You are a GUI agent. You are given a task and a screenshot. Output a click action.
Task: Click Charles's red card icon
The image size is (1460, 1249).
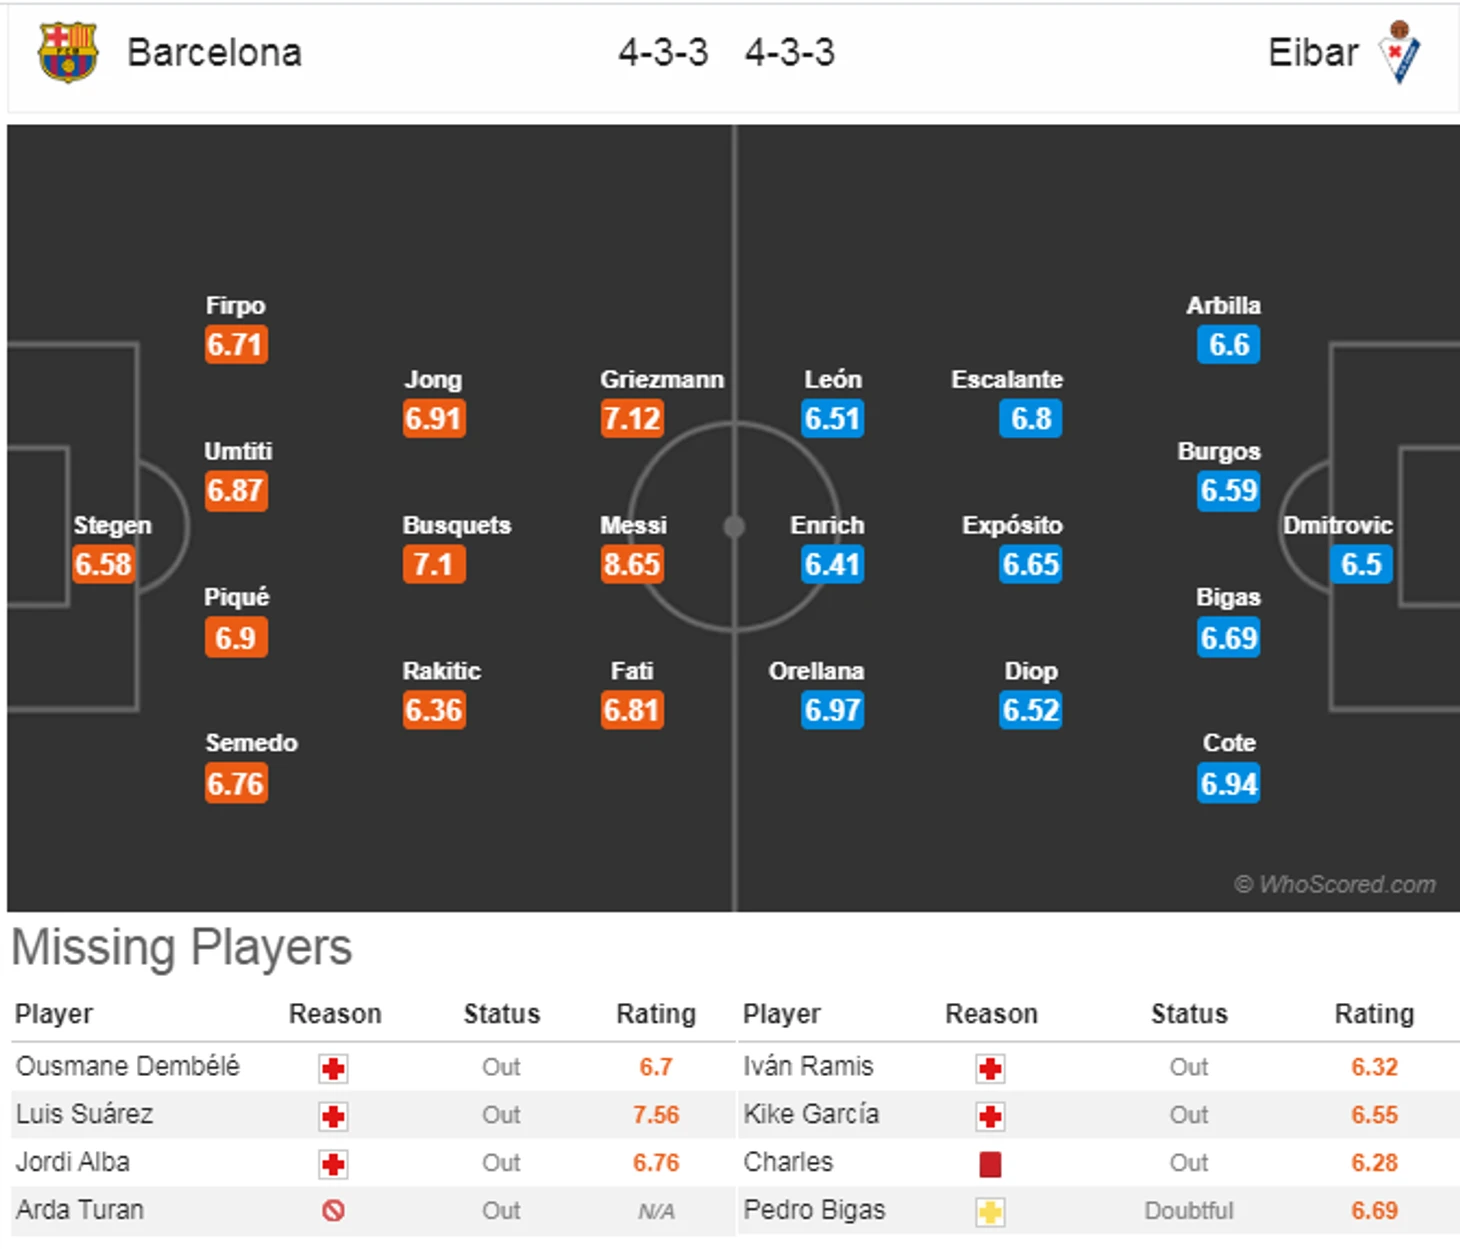pyautogui.click(x=990, y=1164)
